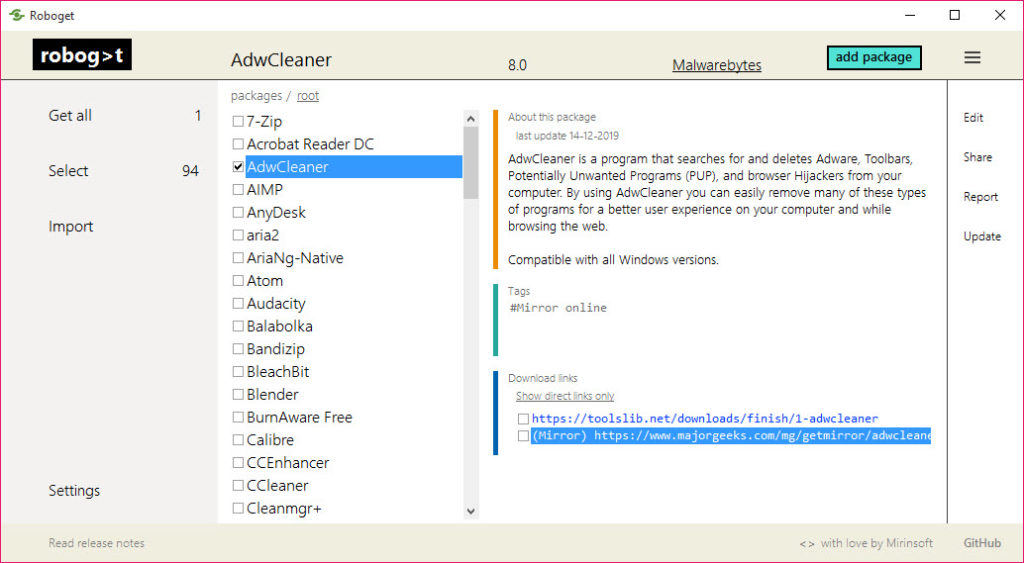1024x563 pixels.
Task: Tick the toolslib.net download link checkbox
Action: click(x=523, y=419)
